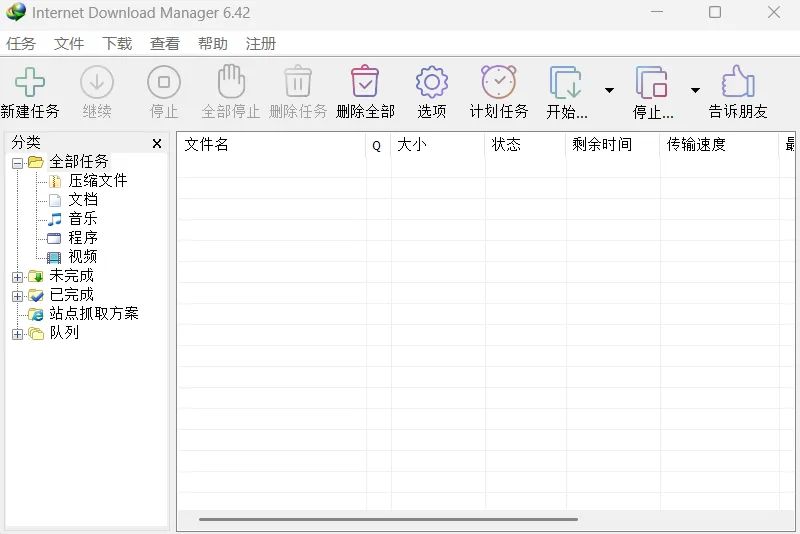Expand the 队列 tree node
This screenshot has width=800, height=534.
point(17,334)
